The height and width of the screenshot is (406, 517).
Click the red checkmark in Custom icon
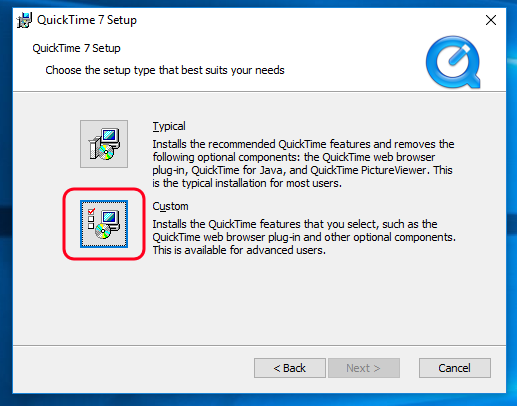click(91, 211)
